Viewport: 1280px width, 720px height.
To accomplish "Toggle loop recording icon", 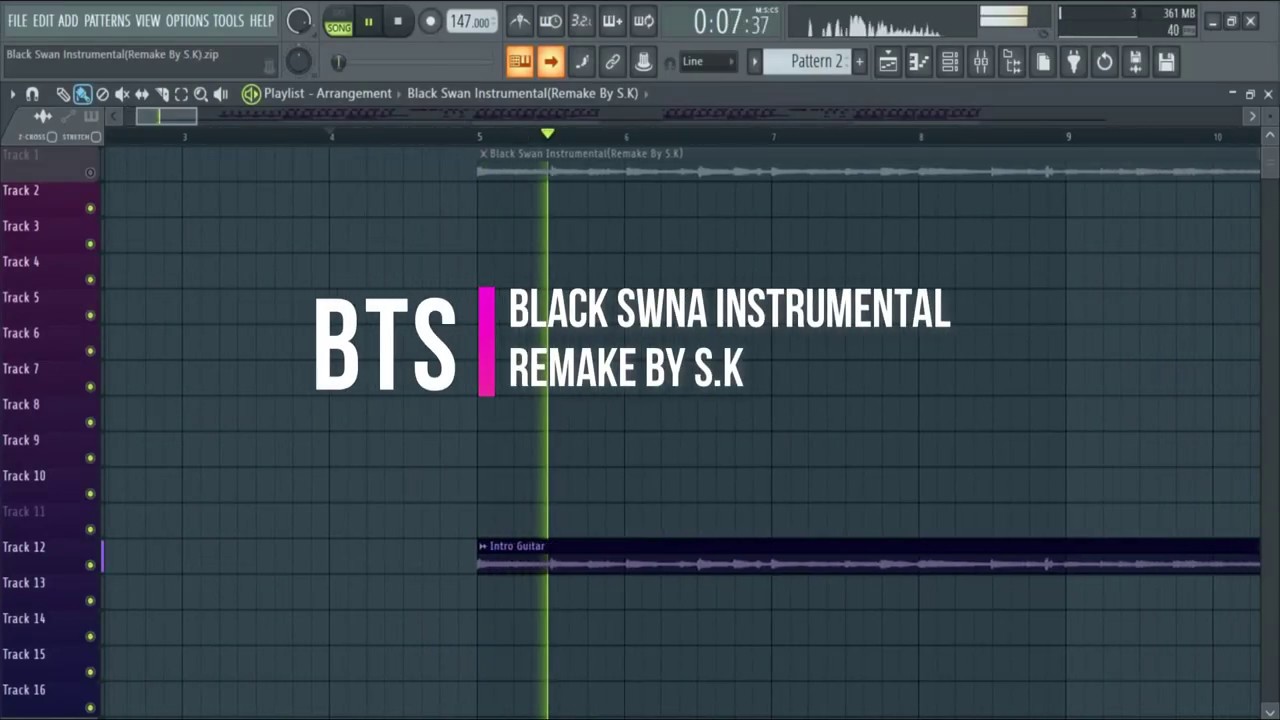I will pyautogui.click(x=644, y=21).
